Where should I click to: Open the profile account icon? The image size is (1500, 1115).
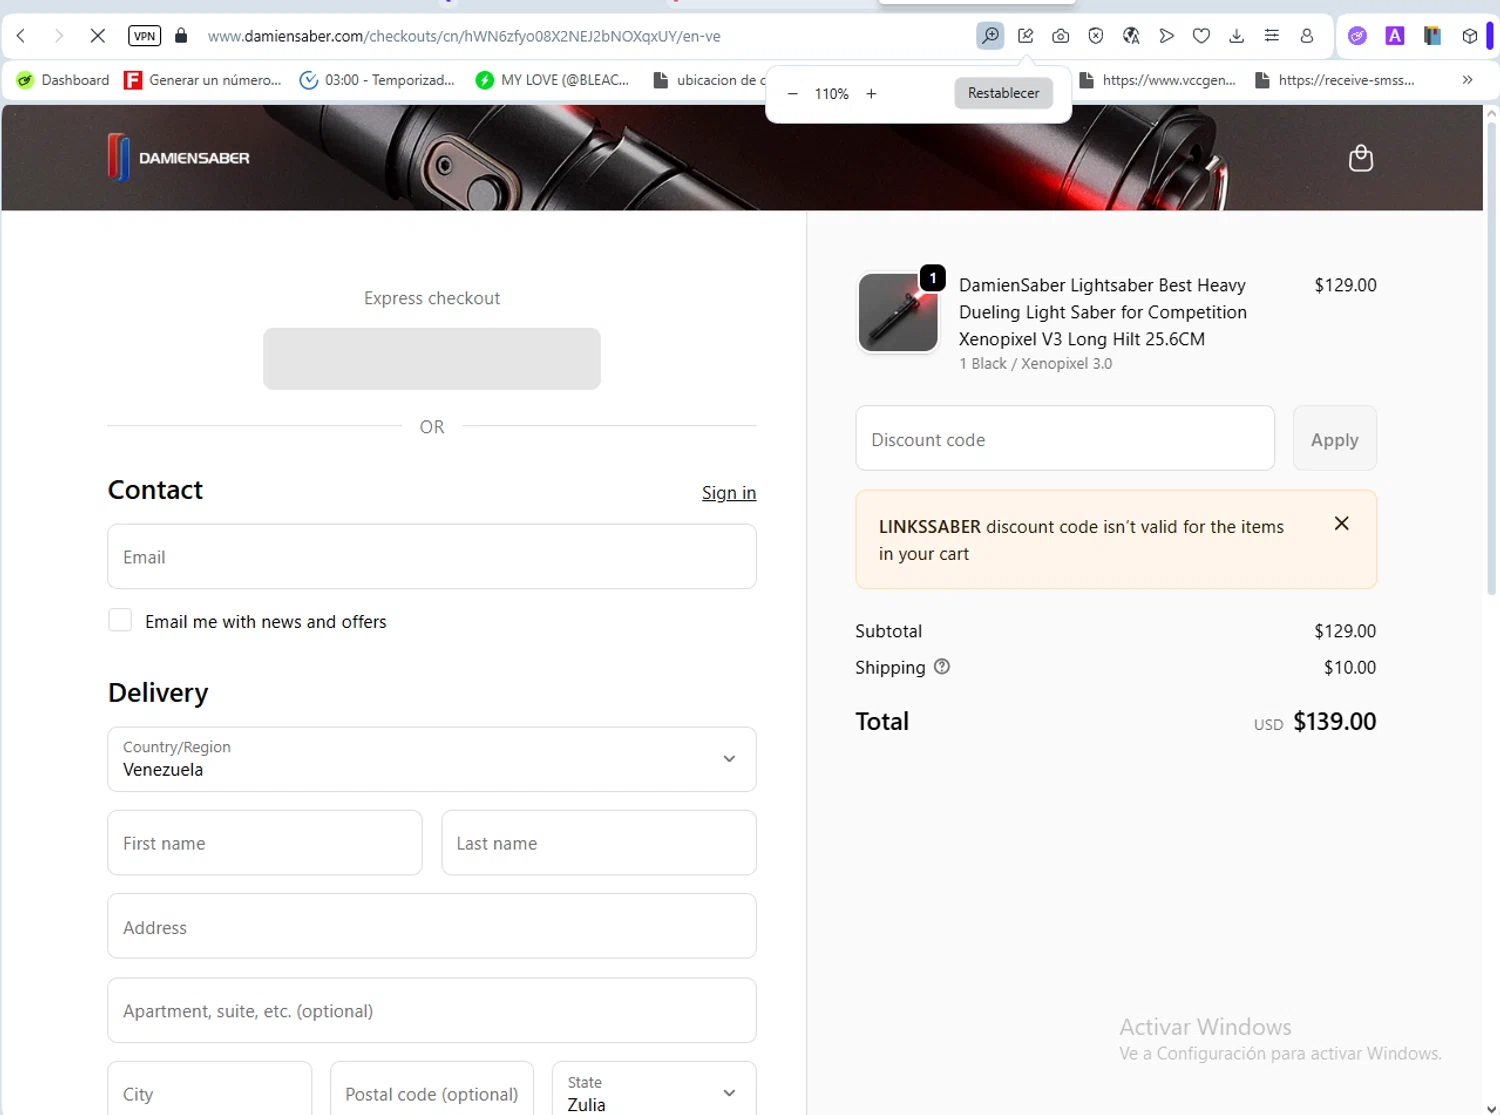coord(1307,36)
